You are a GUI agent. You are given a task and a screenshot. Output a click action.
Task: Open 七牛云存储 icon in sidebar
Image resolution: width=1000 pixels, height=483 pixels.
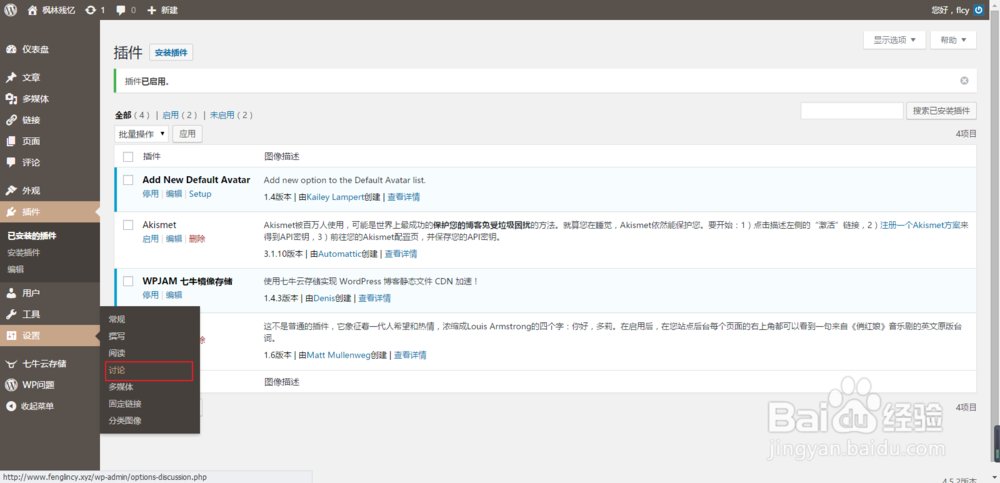(x=11, y=364)
